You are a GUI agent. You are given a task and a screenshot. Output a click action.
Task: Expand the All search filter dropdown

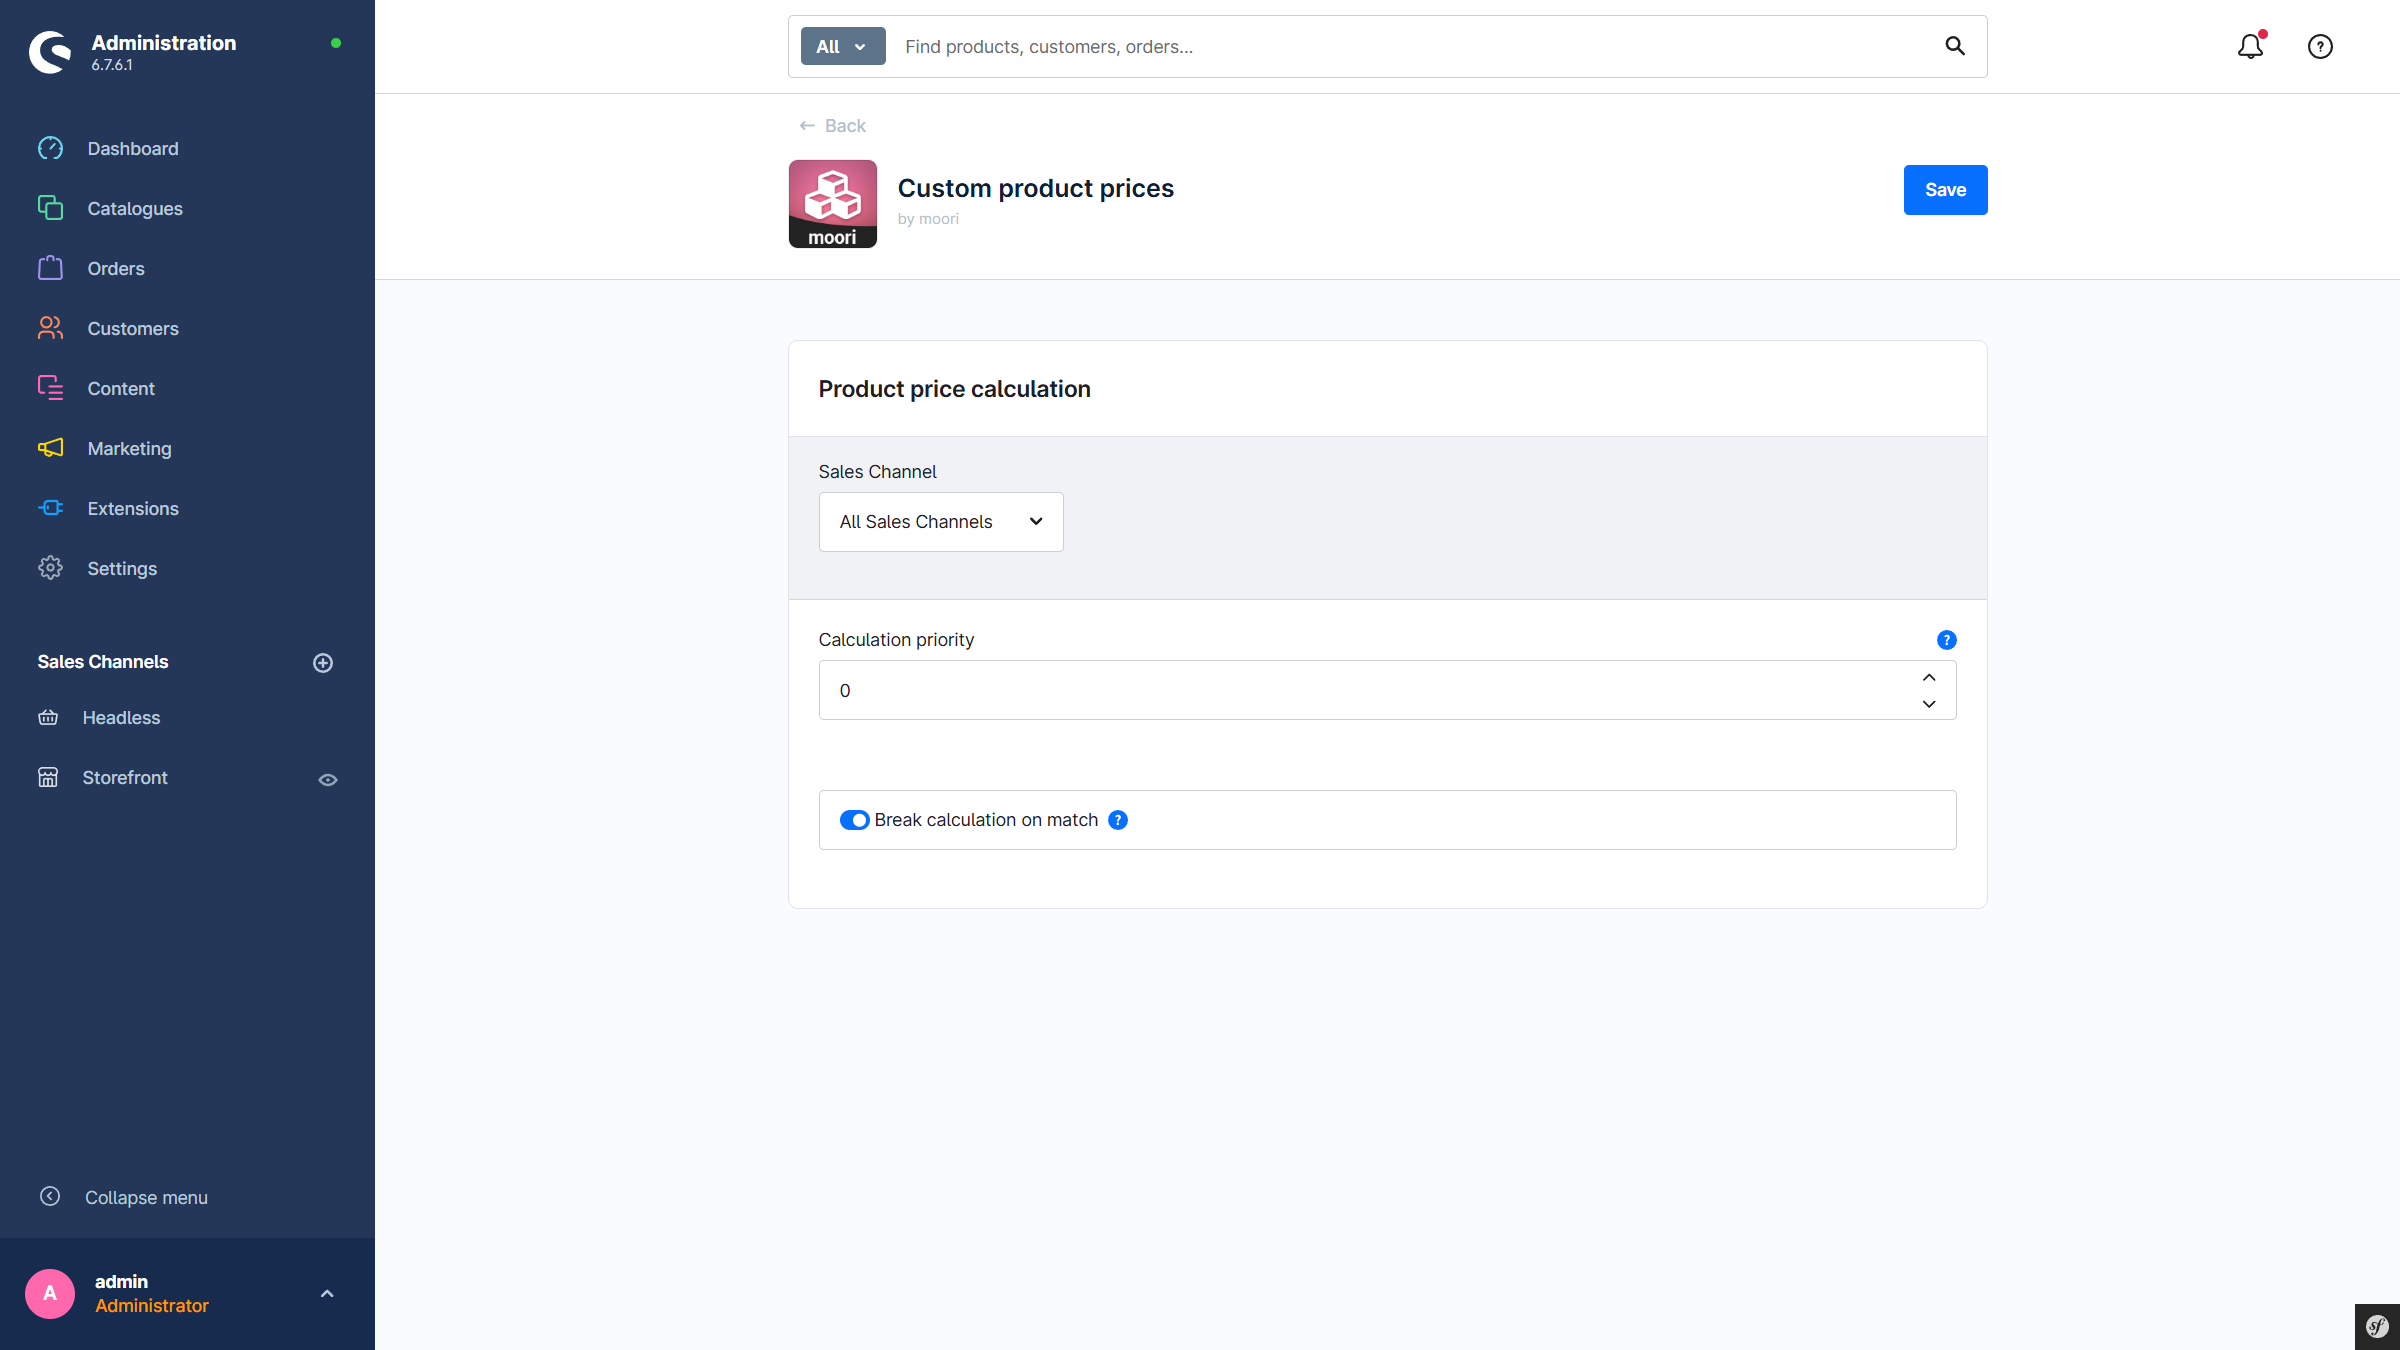tap(842, 46)
